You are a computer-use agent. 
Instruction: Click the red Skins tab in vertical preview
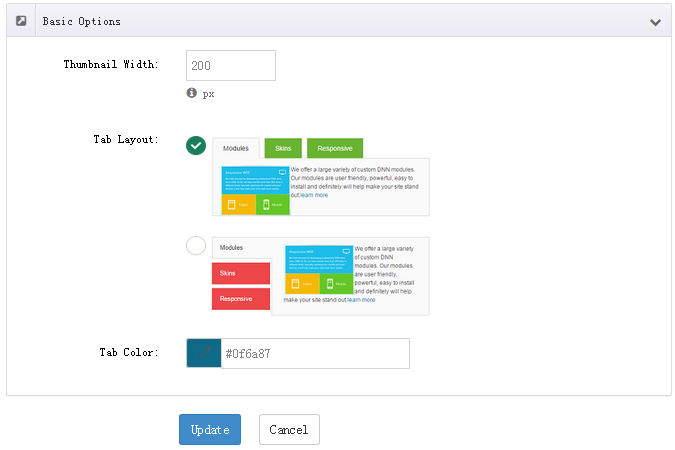[x=241, y=273]
